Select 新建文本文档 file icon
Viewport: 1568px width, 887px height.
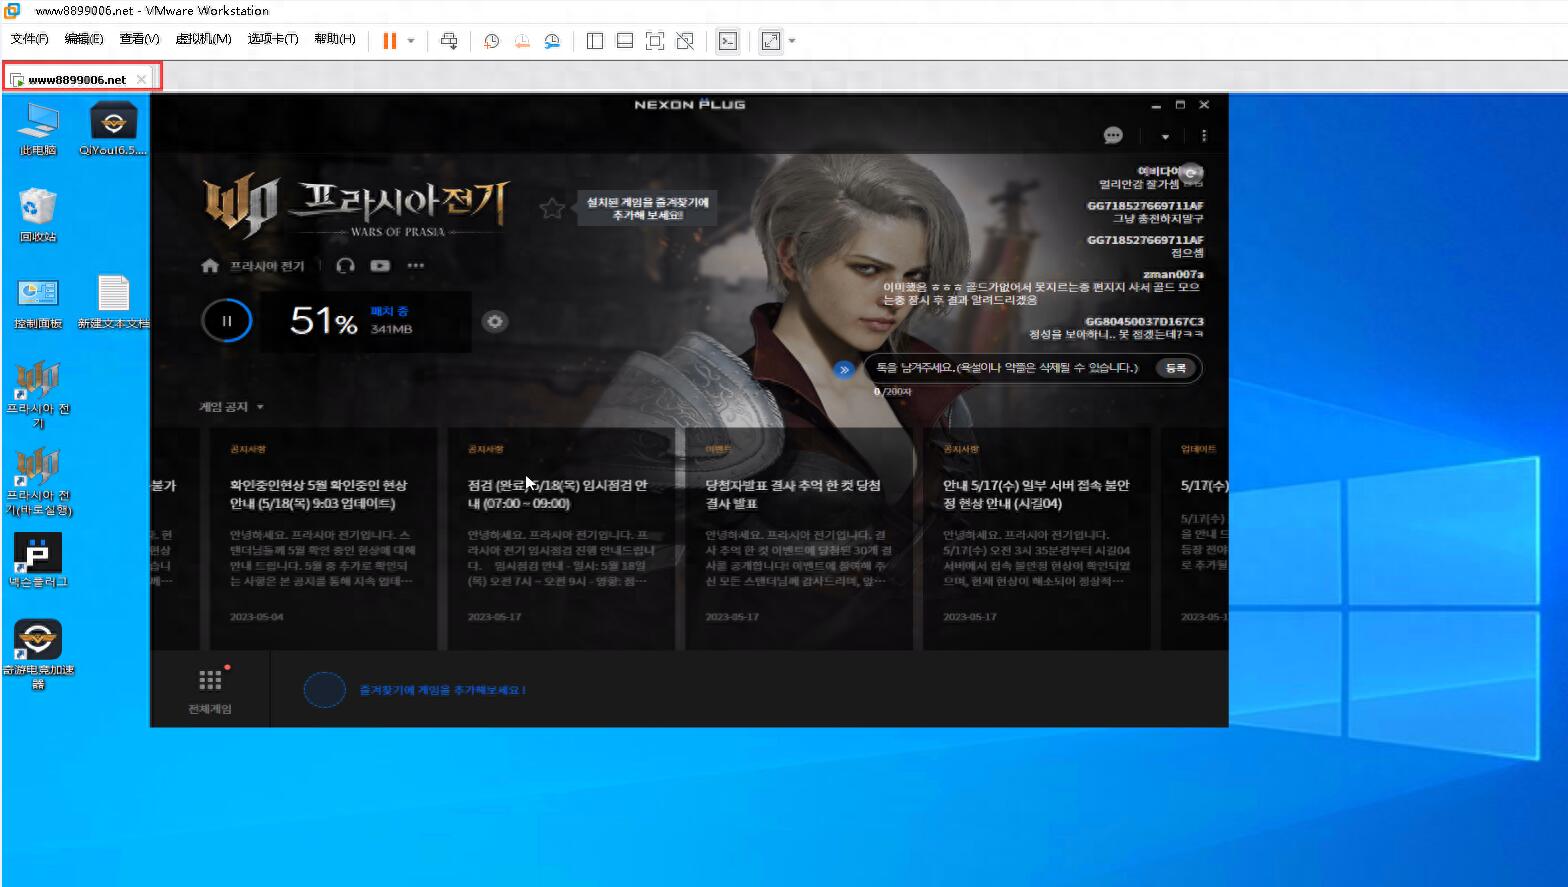click(113, 303)
